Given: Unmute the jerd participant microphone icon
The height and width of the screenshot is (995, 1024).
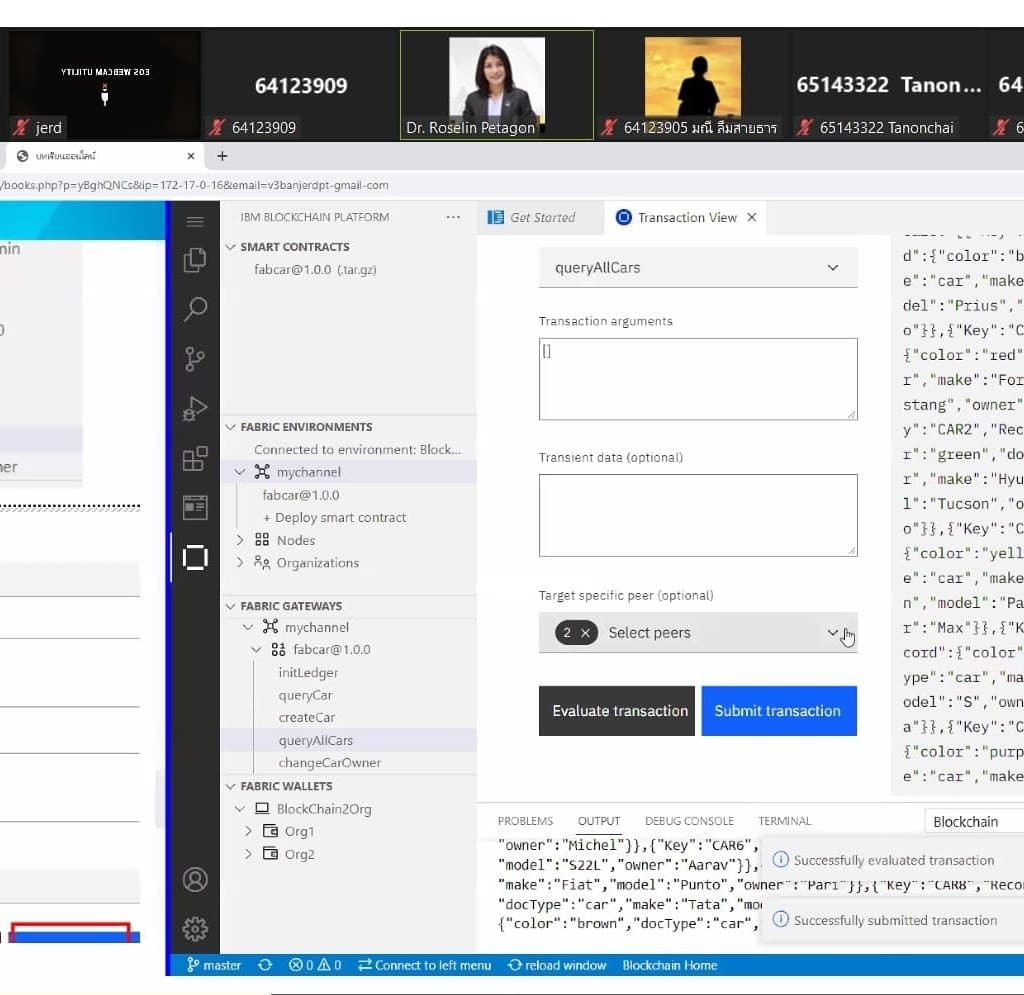Looking at the screenshot, I should (x=22, y=127).
